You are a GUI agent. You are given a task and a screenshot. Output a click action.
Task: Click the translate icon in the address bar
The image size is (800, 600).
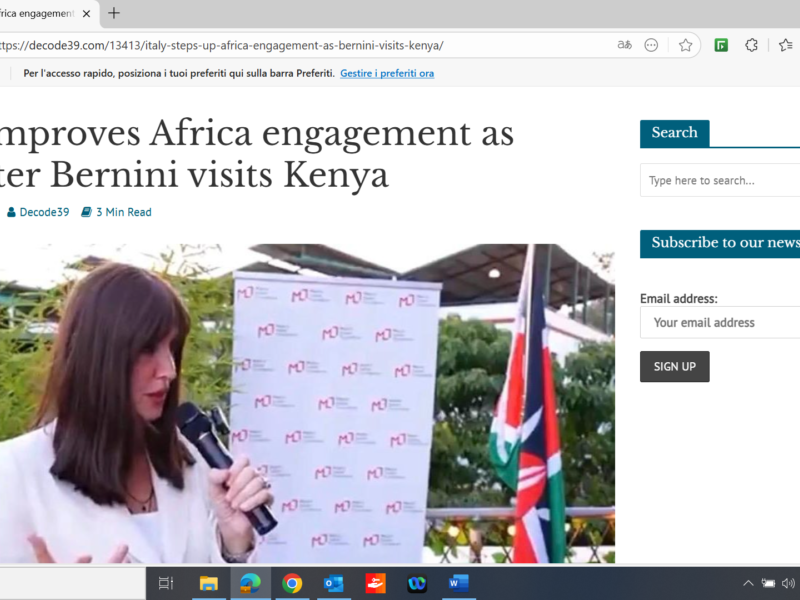pos(625,45)
